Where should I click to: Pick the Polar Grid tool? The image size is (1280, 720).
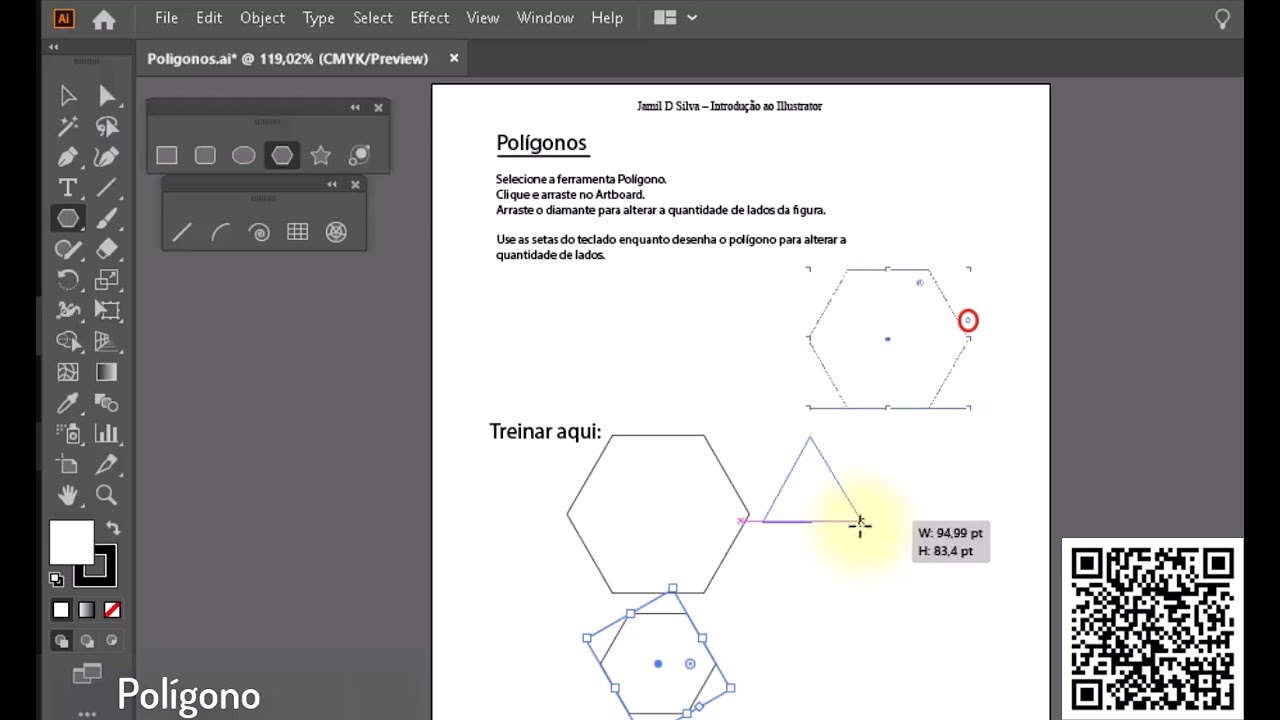336,232
